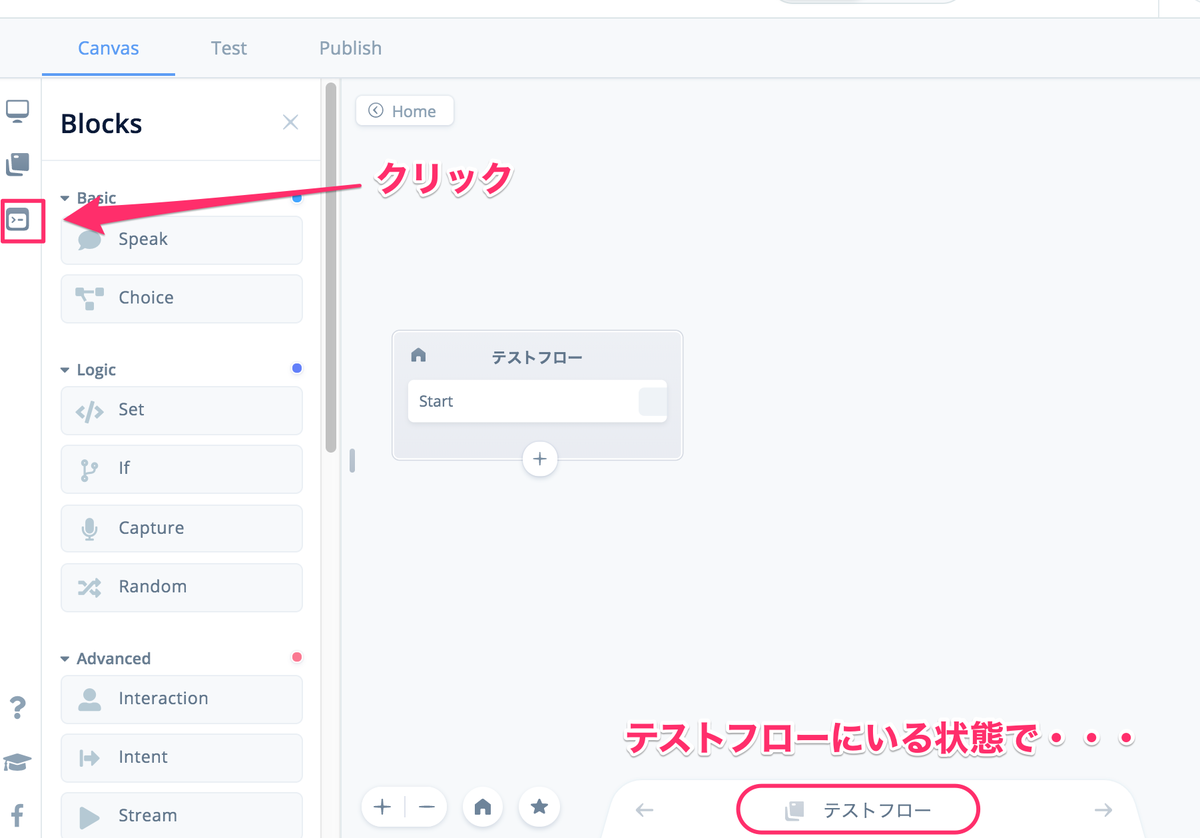Open the API console tool in the left sidebar

point(21,219)
